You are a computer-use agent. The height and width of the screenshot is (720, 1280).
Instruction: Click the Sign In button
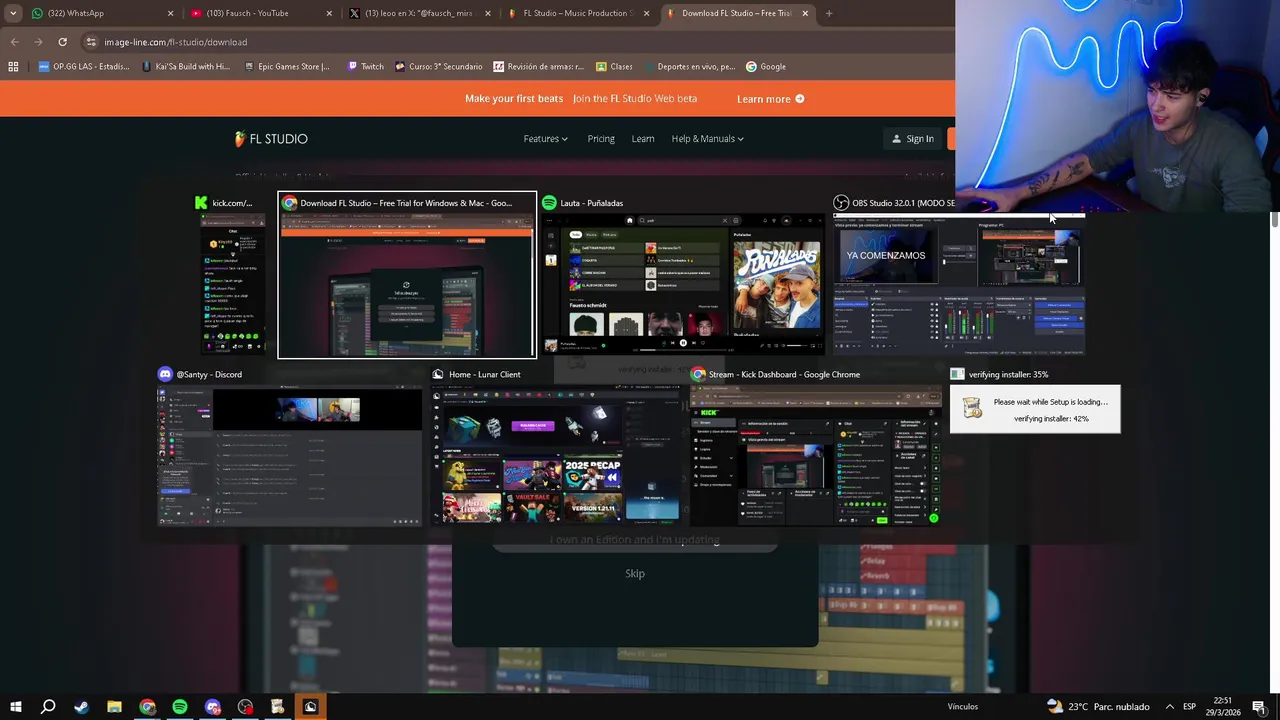point(913,139)
